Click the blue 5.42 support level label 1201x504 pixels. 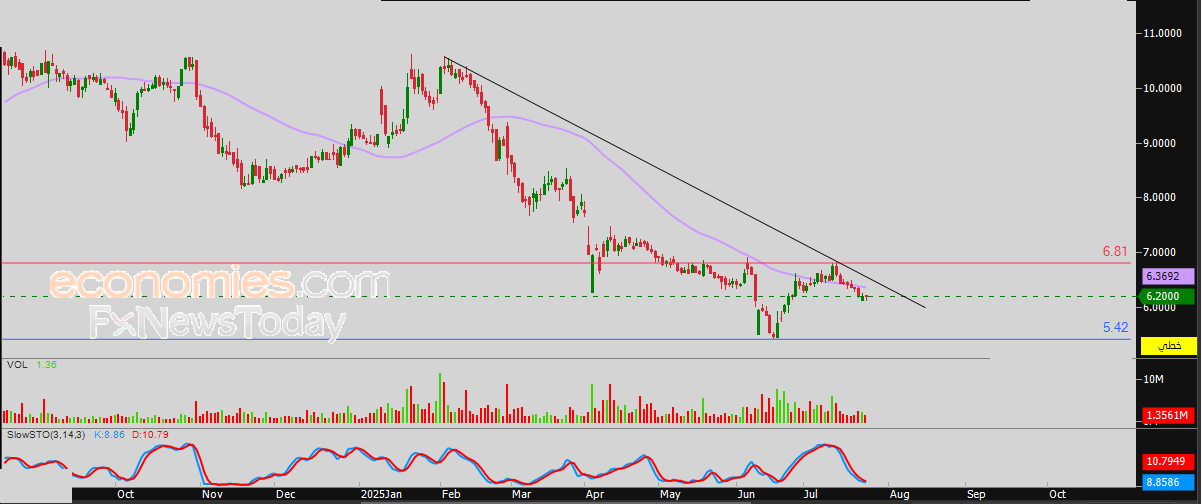tap(1115, 327)
